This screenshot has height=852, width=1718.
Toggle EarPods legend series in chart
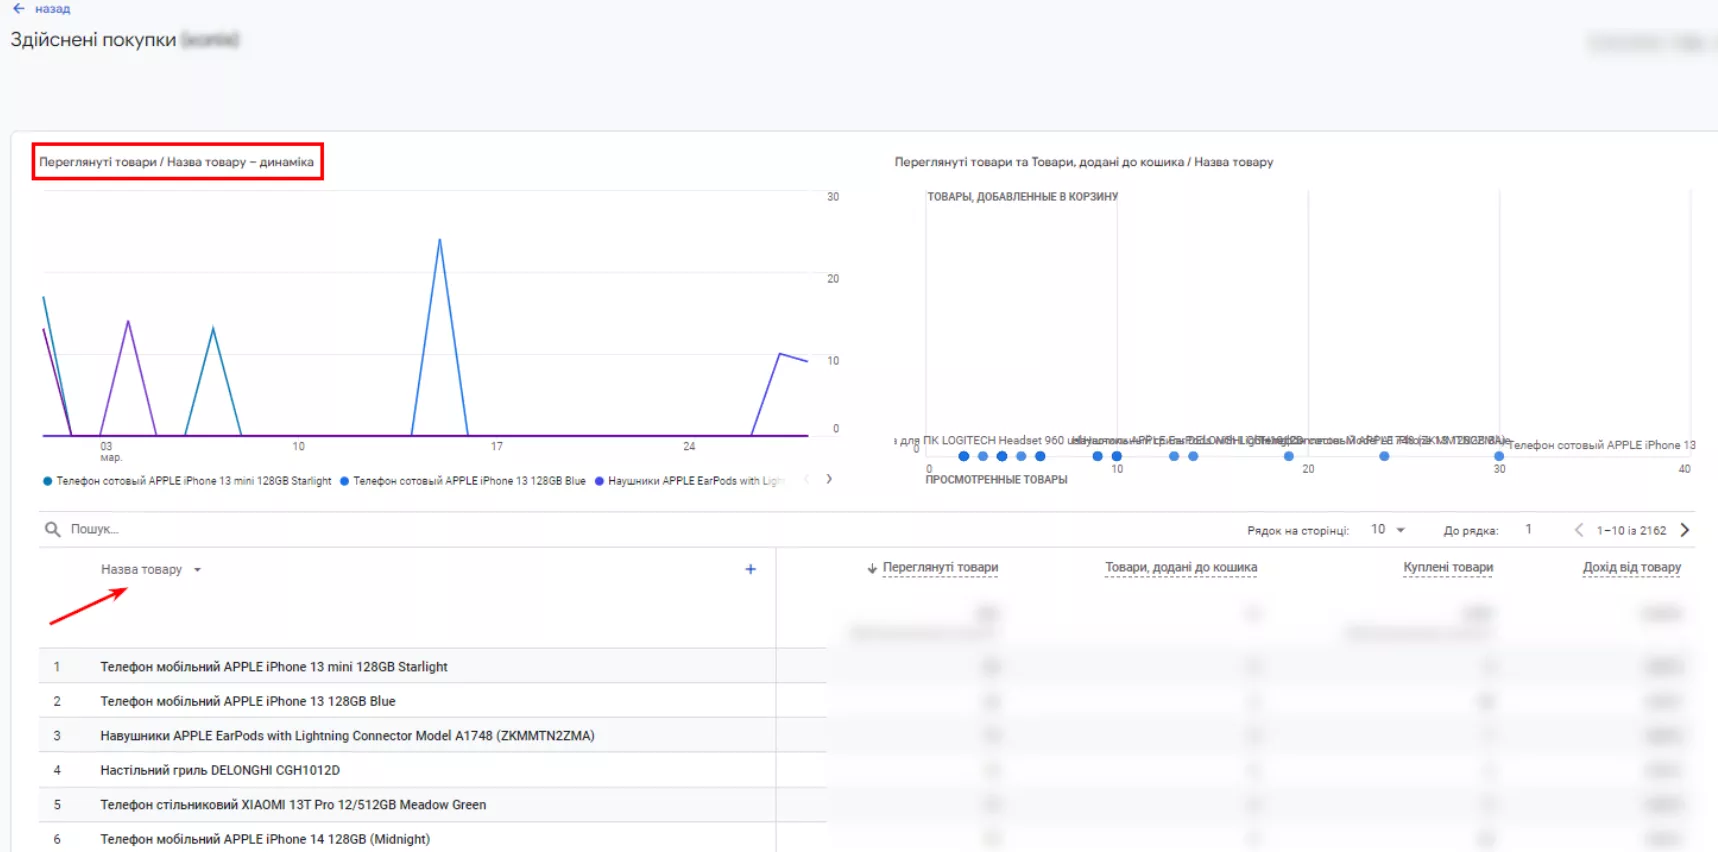pyautogui.click(x=690, y=481)
